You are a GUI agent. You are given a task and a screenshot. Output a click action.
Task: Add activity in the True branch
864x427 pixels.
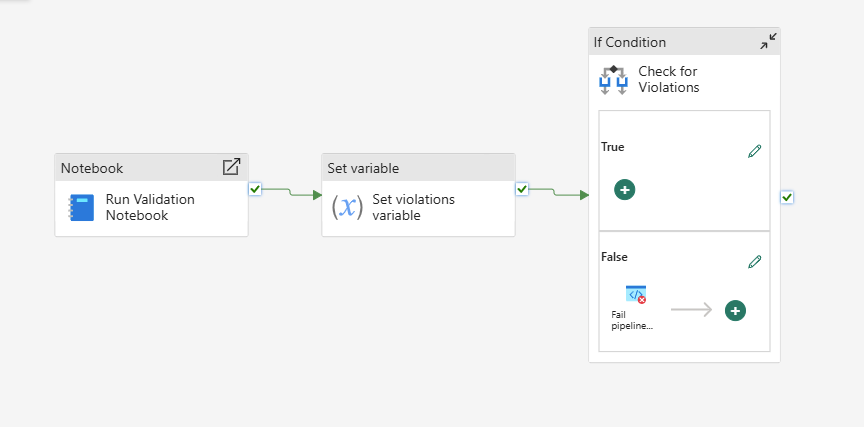pyautogui.click(x=625, y=189)
